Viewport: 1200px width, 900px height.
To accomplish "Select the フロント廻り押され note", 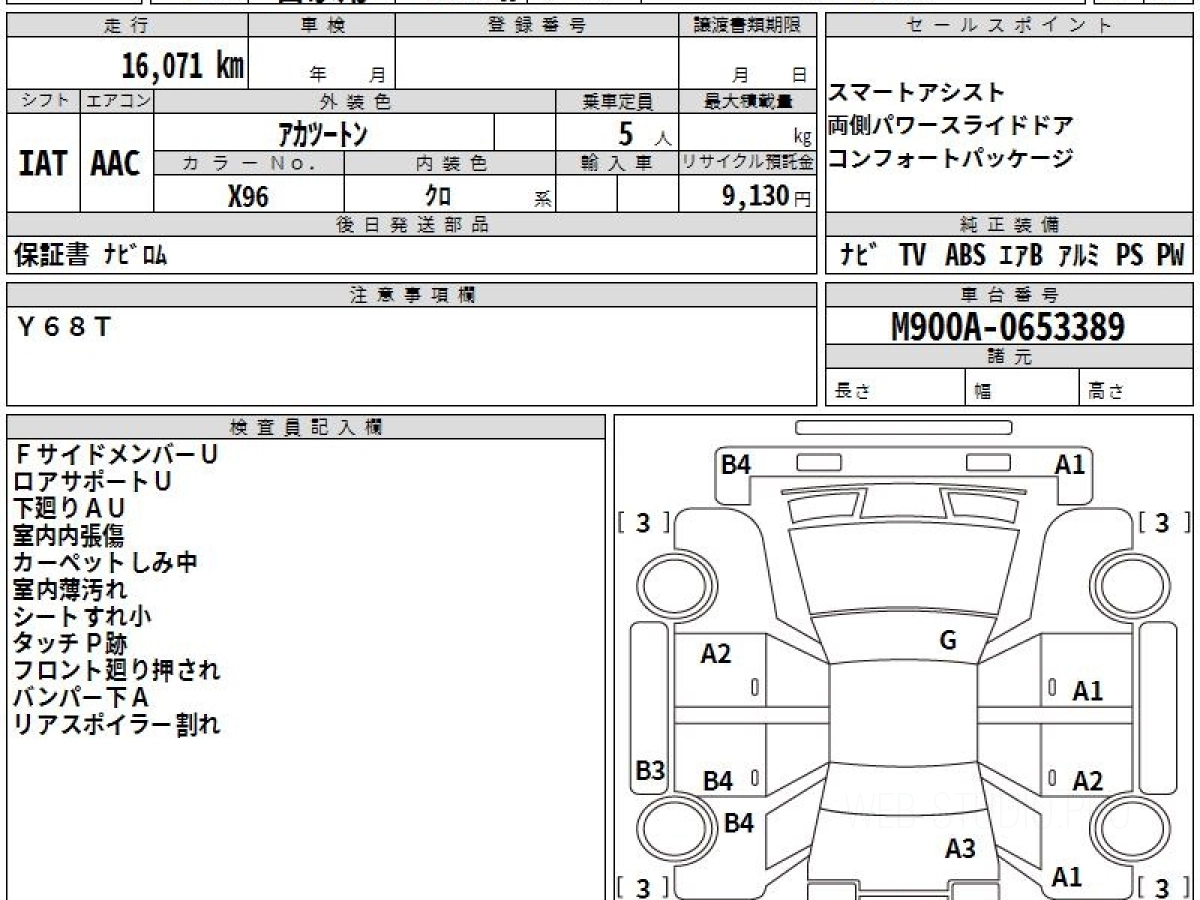I will [116, 670].
